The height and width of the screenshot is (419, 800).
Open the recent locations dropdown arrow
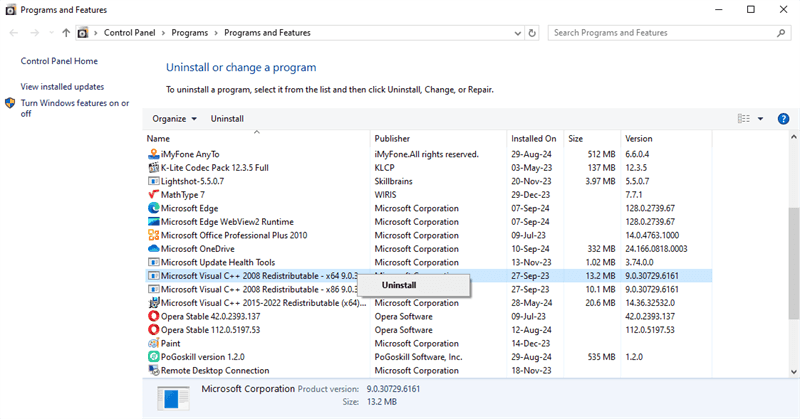tap(51, 33)
